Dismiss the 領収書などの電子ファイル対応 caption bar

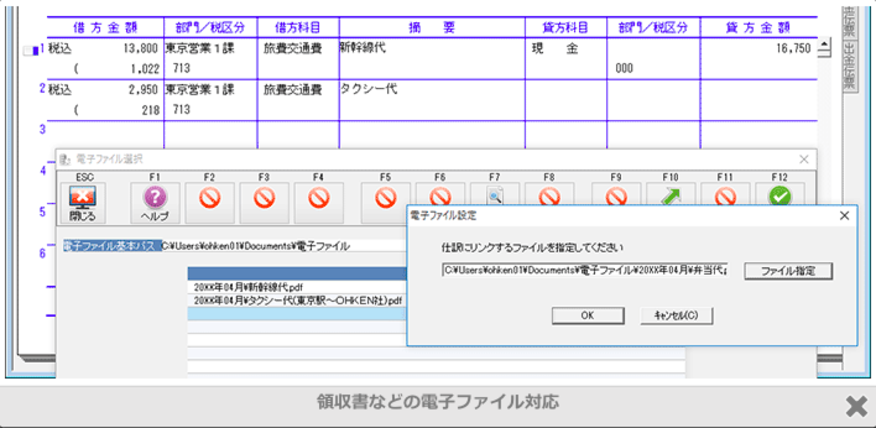tap(855, 405)
